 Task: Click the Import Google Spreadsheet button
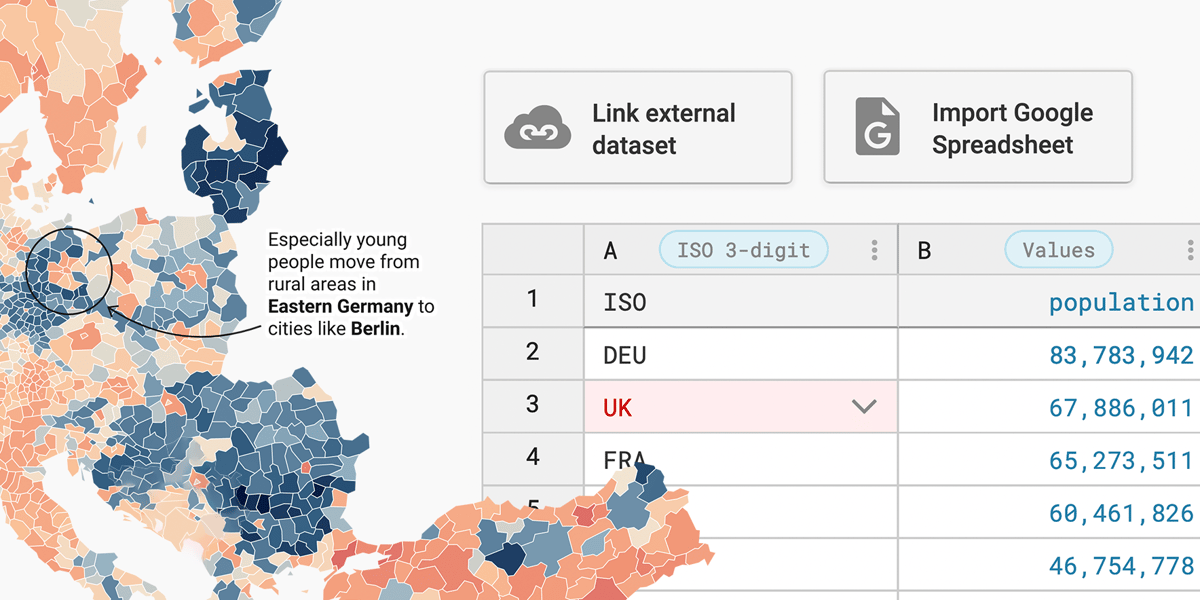(x=977, y=127)
